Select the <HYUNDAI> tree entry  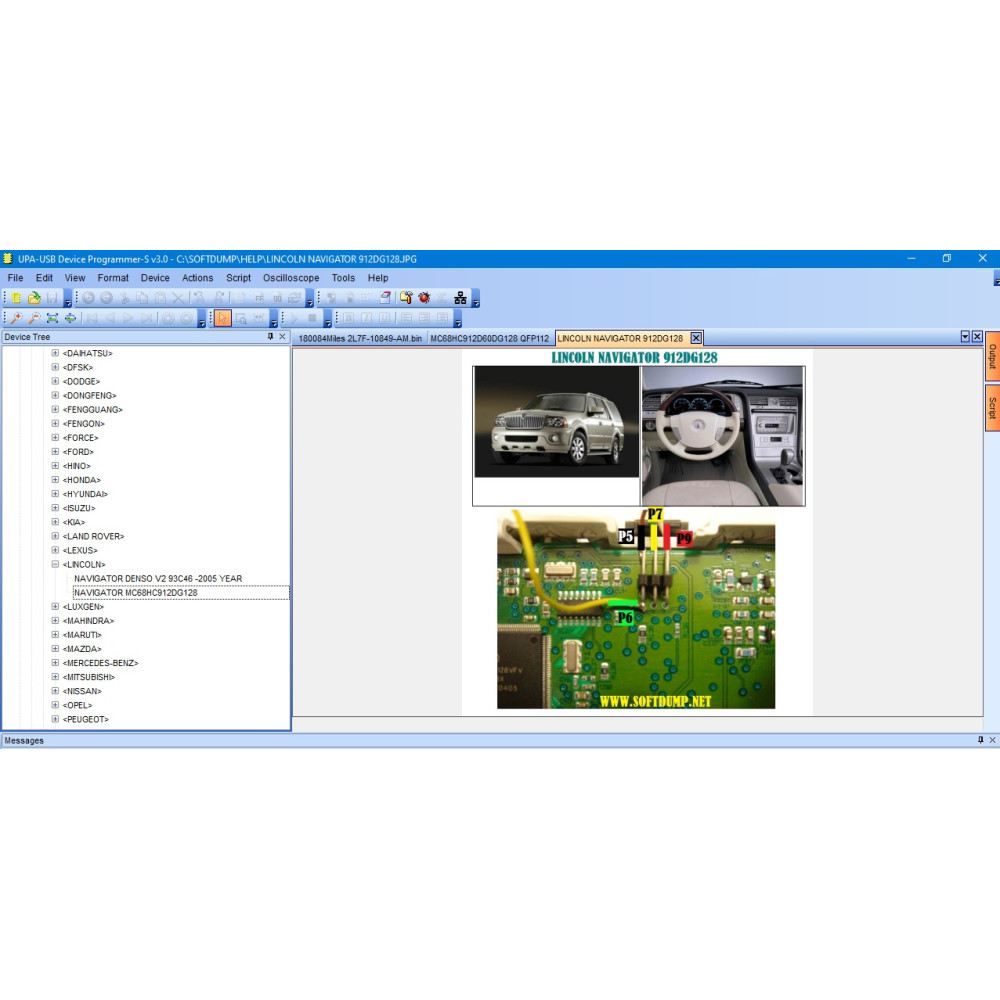pos(85,494)
